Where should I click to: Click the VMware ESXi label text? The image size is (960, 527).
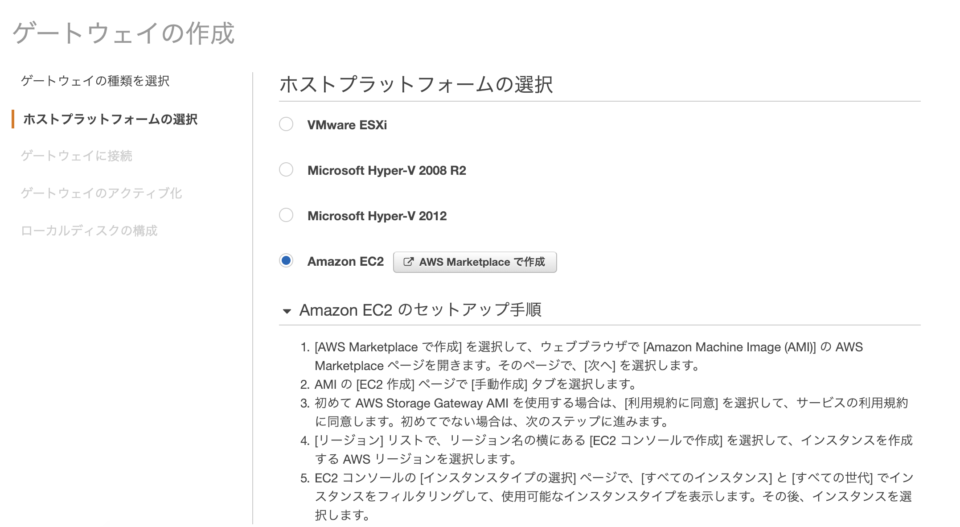tap(347, 125)
